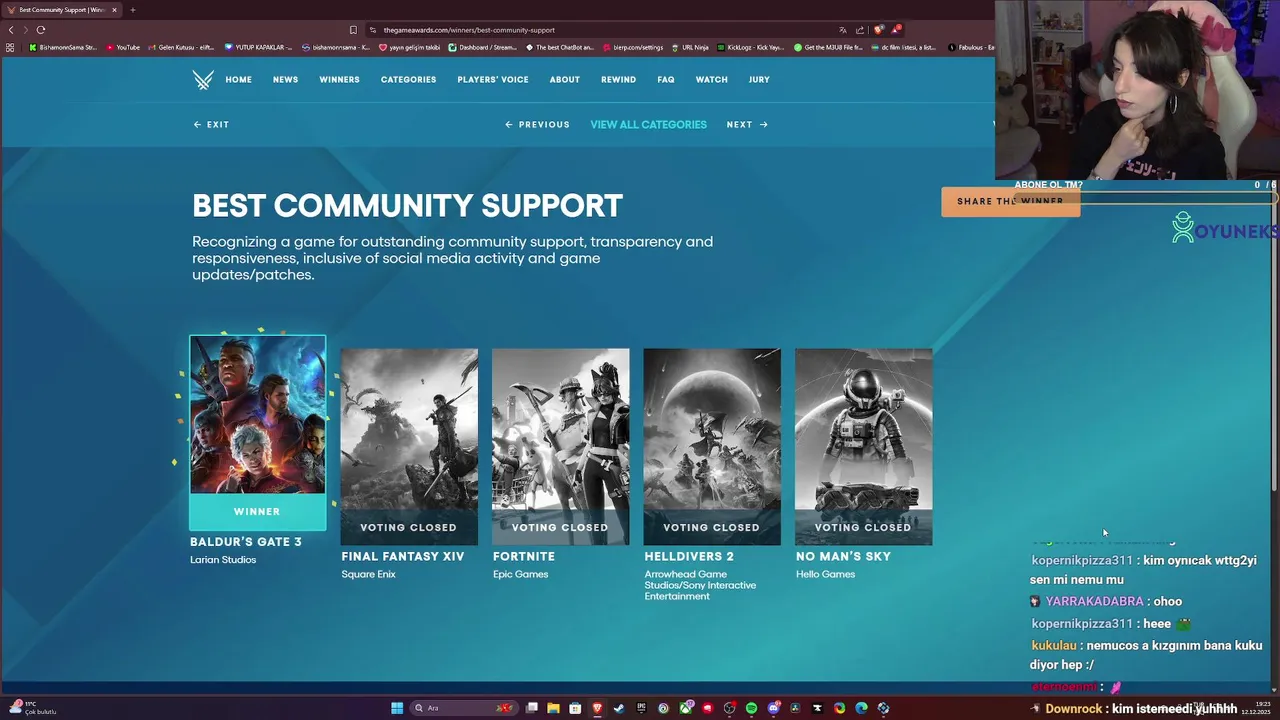Open the Chrome icon on the taskbar
This screenshot has width=1280, height=720.
point(839,708)
